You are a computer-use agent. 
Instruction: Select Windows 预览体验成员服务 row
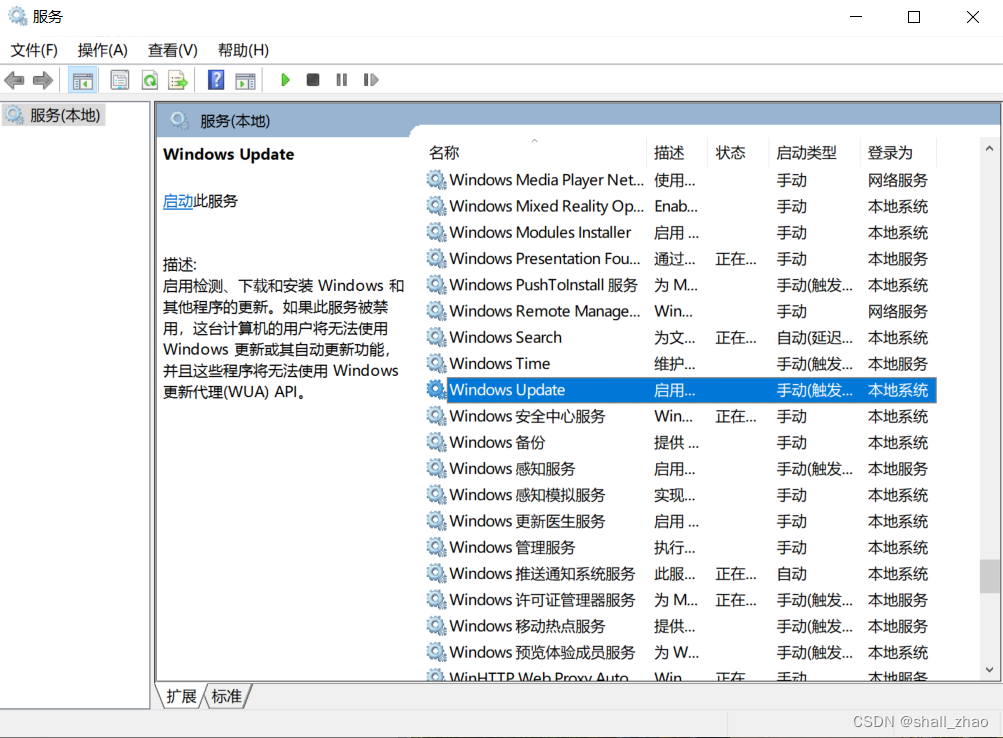(x=681, y=652)
